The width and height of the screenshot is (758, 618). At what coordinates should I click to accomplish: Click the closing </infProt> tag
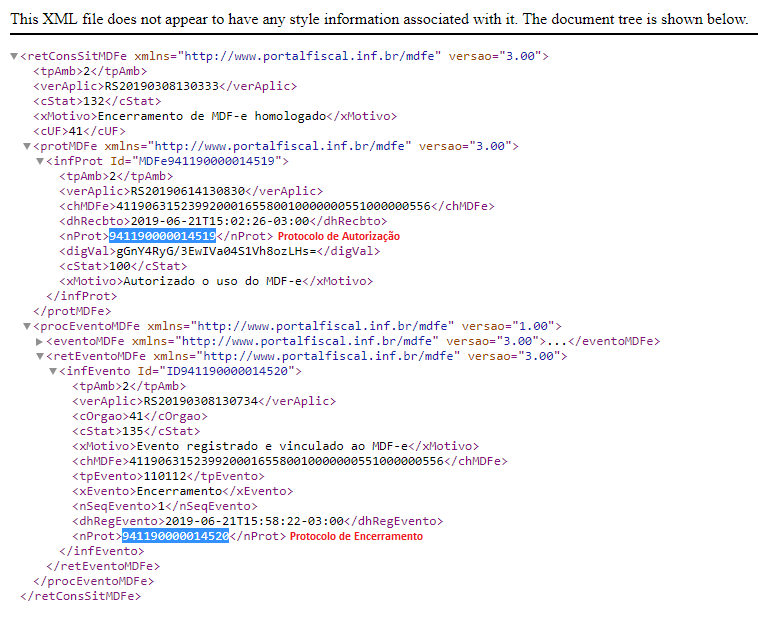82,296
